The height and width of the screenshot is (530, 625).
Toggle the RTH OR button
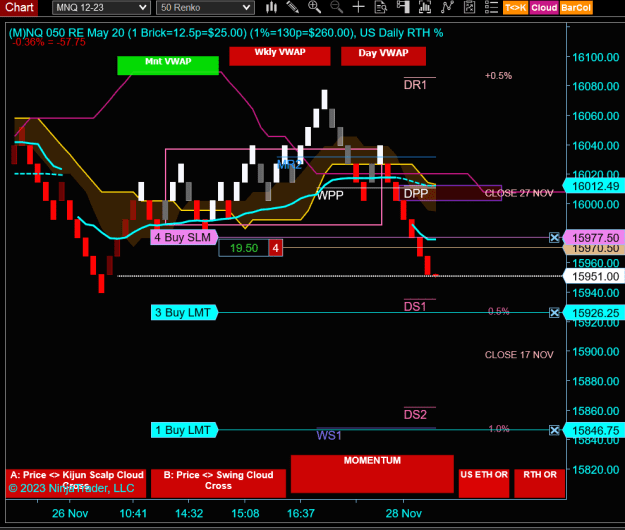(540, 483)
